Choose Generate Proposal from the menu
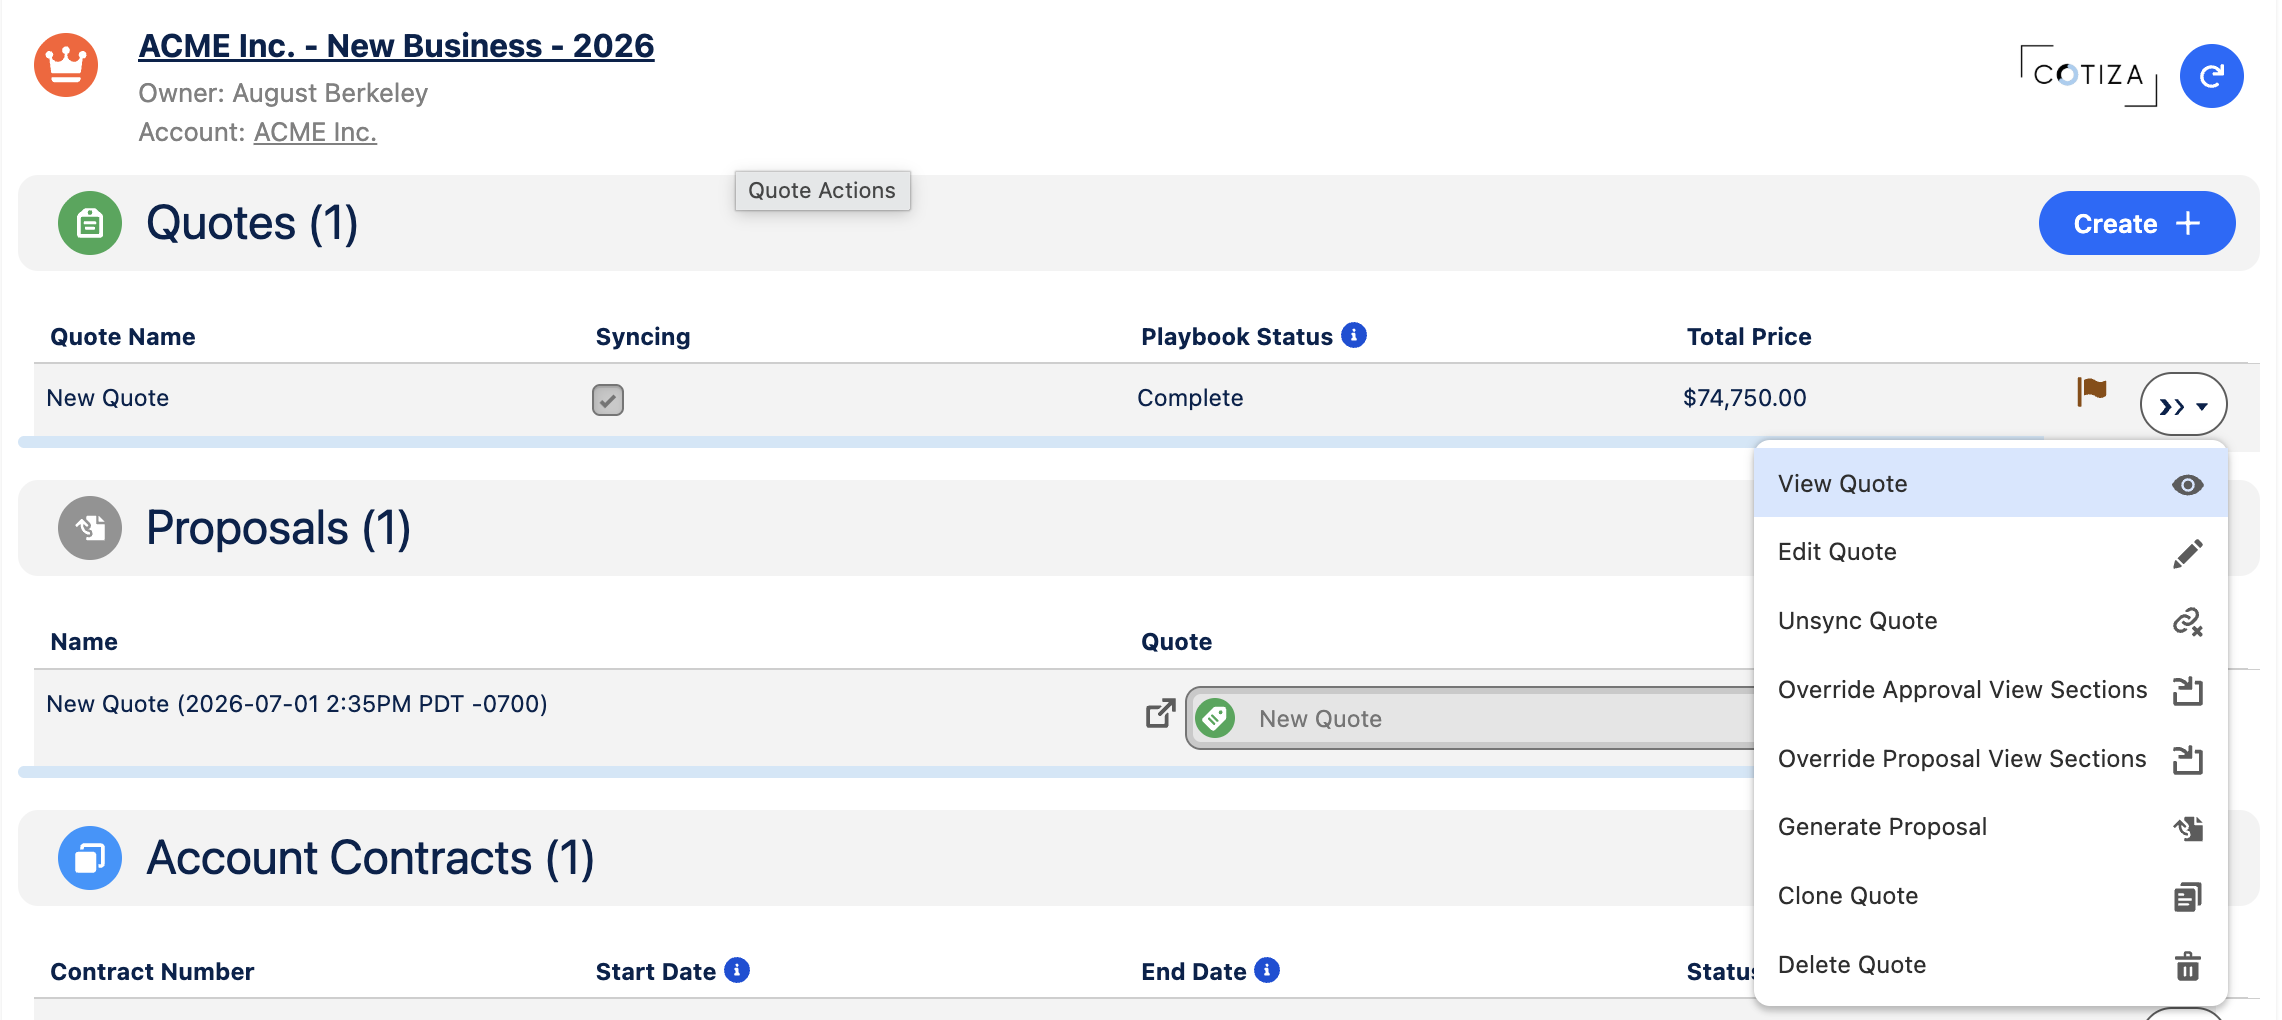 [1990, 827]
